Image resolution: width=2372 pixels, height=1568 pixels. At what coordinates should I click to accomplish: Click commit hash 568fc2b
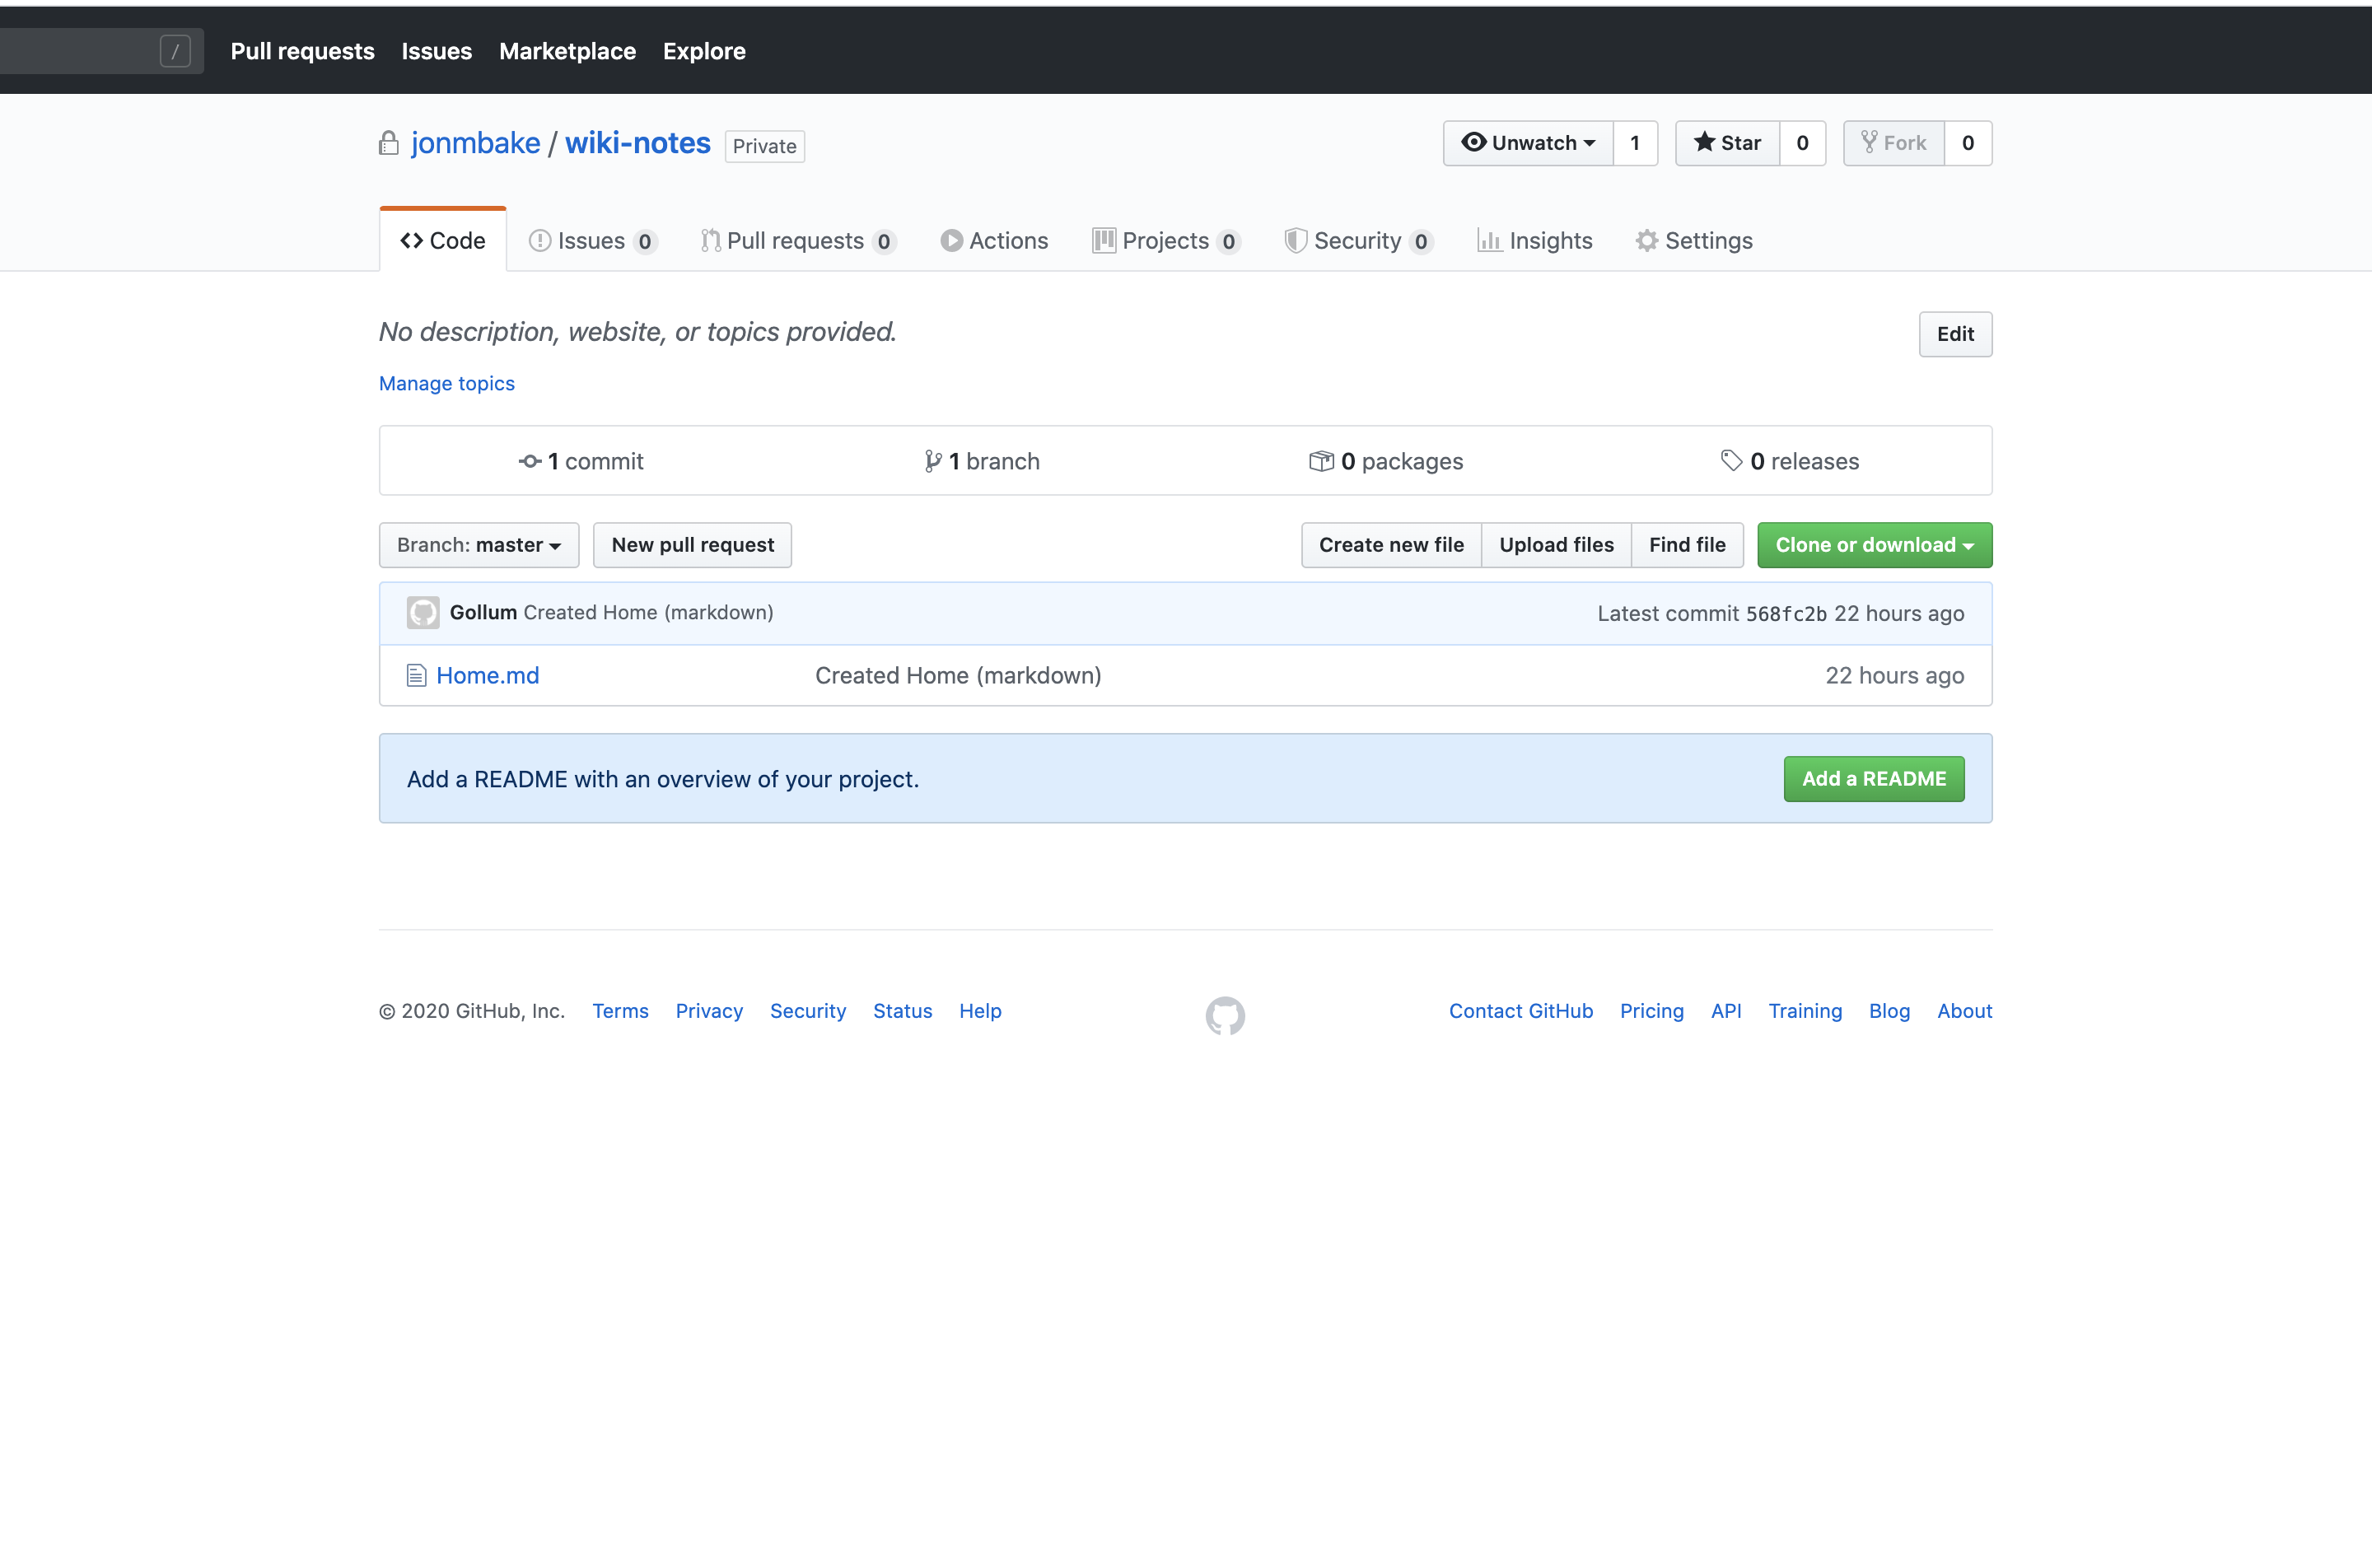pyautogui.click(x=1786, y=614)
